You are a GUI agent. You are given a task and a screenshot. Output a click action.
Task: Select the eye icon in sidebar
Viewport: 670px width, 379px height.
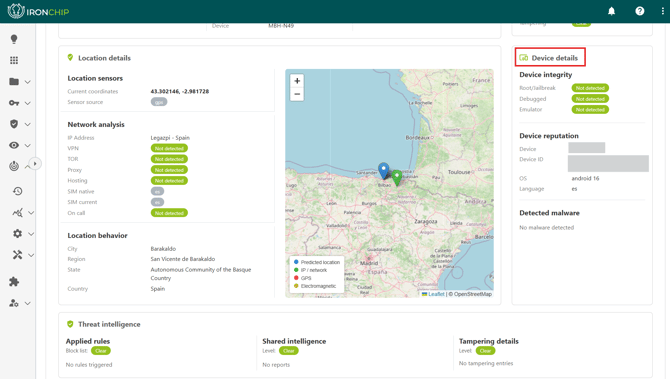(14, 145)
